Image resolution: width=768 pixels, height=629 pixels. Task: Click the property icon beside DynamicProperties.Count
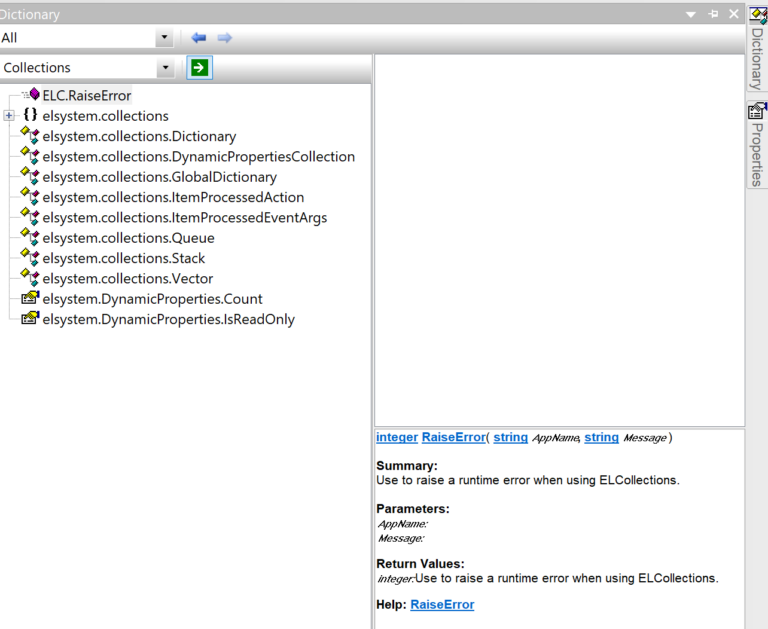[x=30, y=299]
